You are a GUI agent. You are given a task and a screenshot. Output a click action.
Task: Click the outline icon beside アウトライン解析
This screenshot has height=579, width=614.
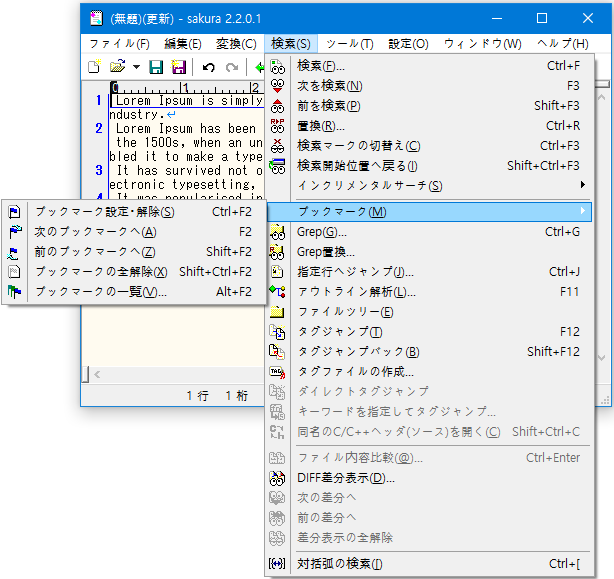tap(278, 292)
